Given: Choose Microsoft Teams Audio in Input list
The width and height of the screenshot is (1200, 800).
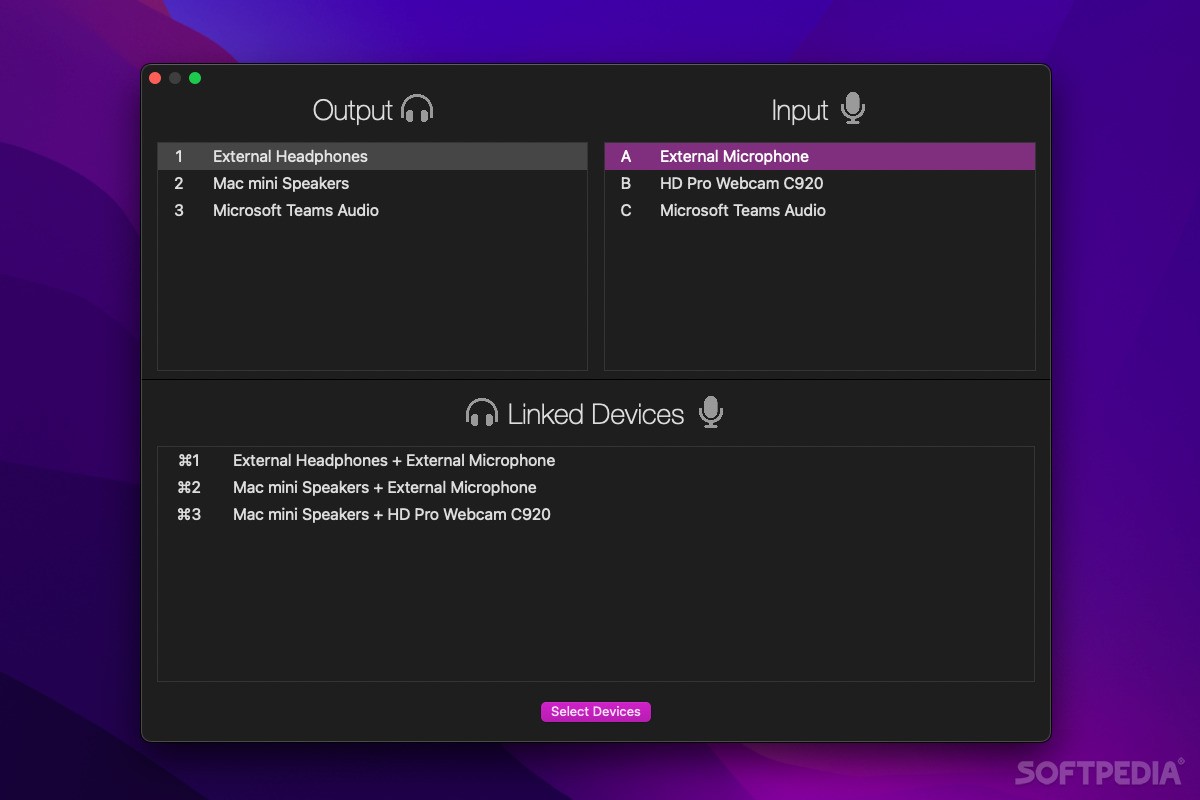Looking at the screenshot, I should (820, 211).
